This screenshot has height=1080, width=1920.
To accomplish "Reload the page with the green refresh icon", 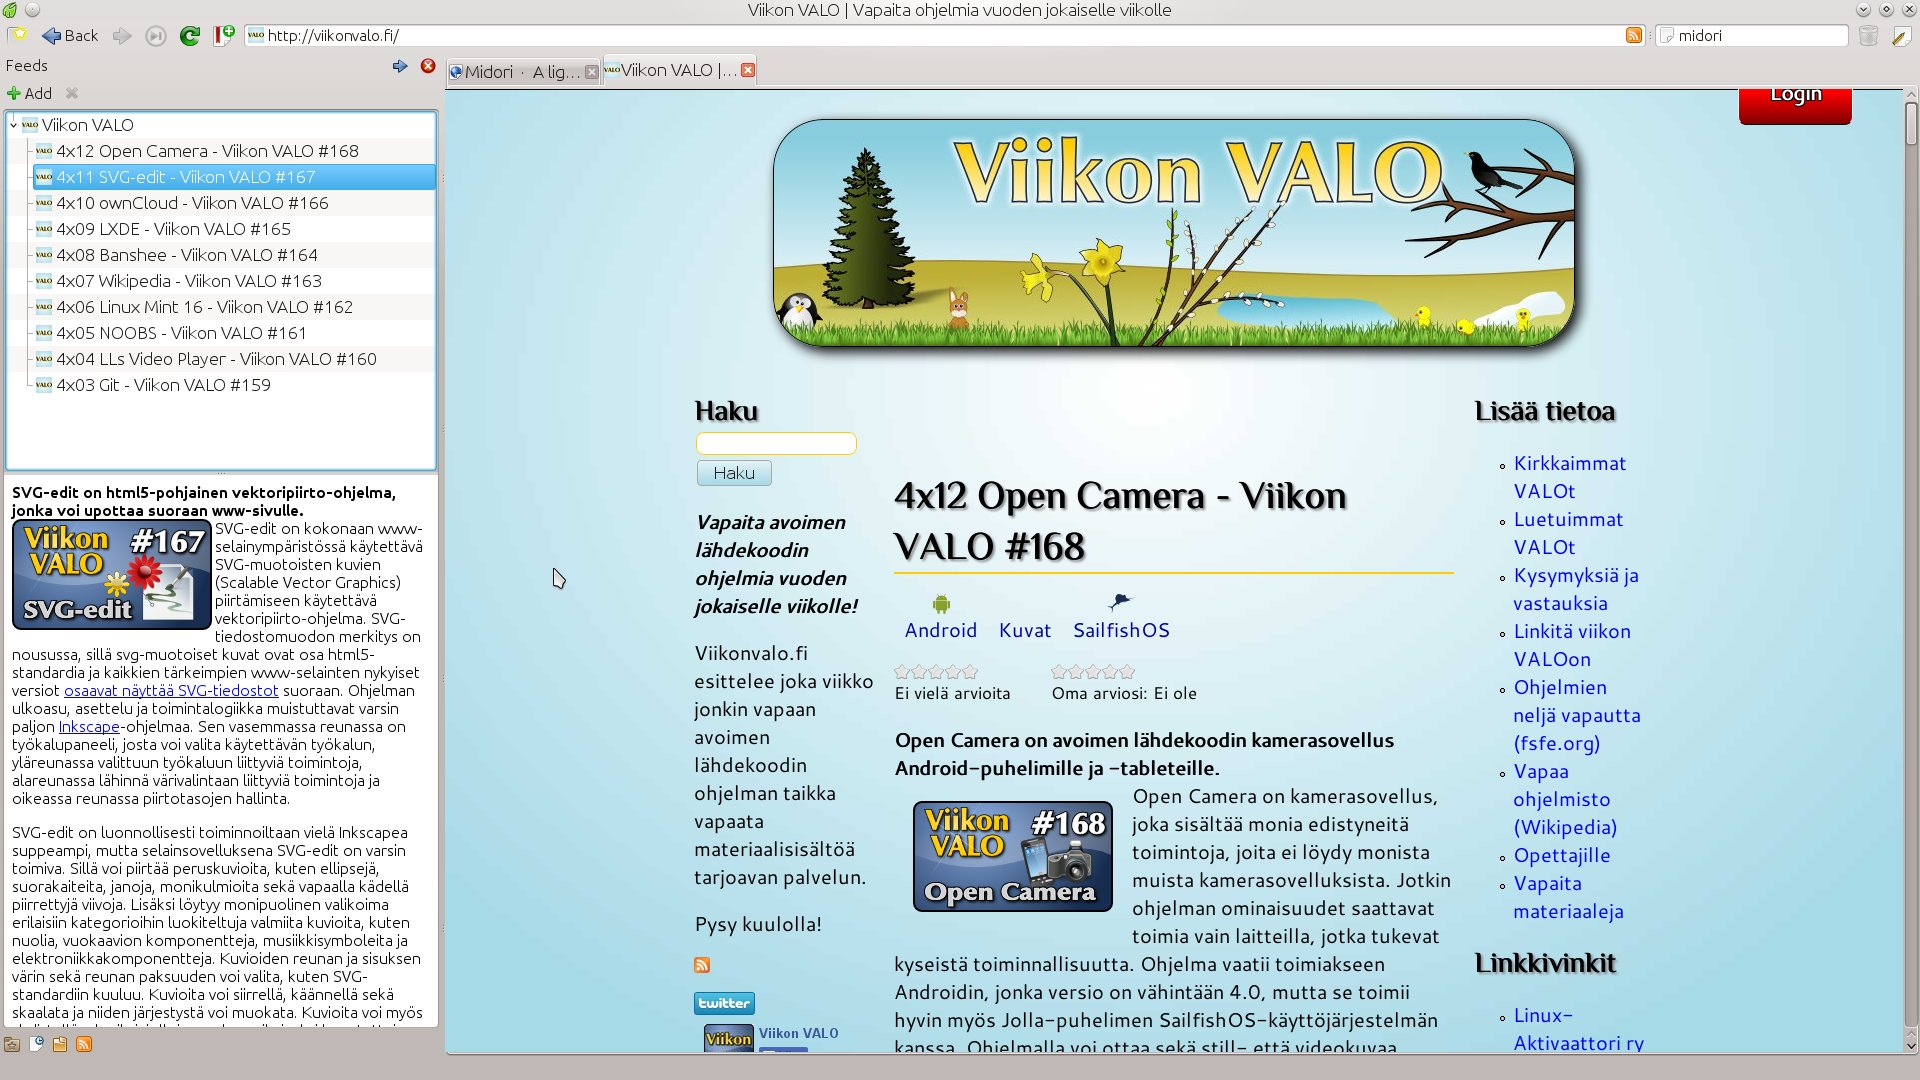I will [189, 36].
